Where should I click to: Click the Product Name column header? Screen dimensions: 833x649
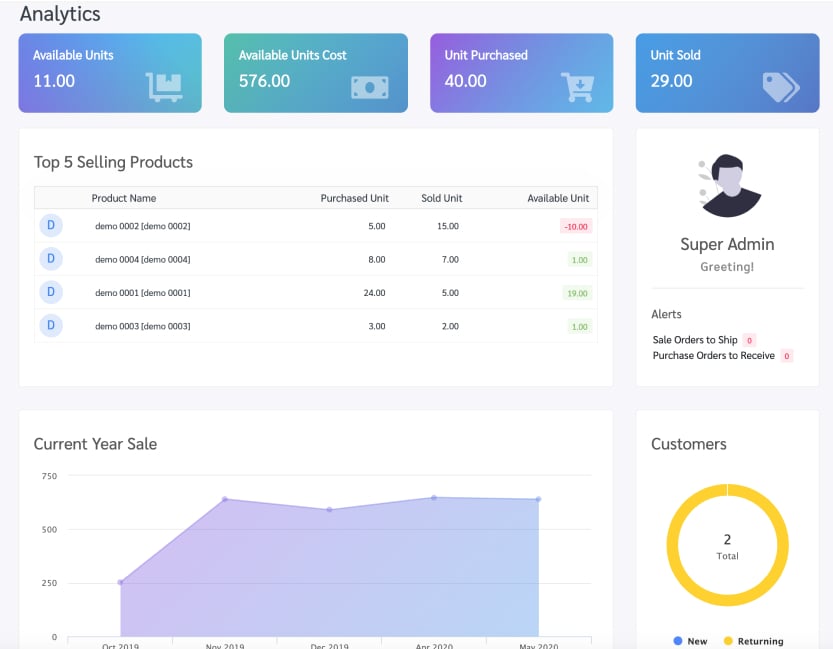pos(124,198)
